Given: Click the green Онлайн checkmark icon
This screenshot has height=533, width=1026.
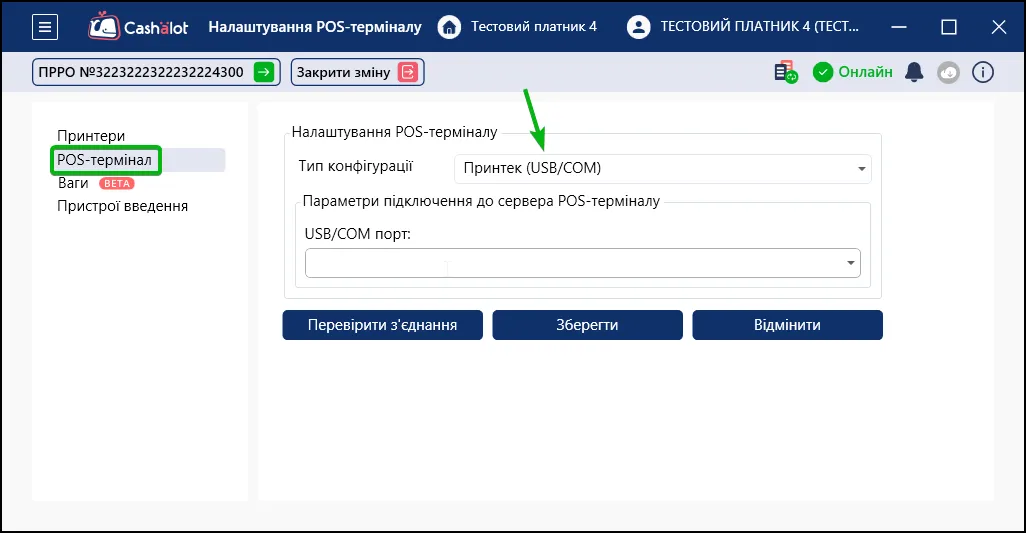Looking at the screenshot, I should pyautogui.click(x=823, y=72).
